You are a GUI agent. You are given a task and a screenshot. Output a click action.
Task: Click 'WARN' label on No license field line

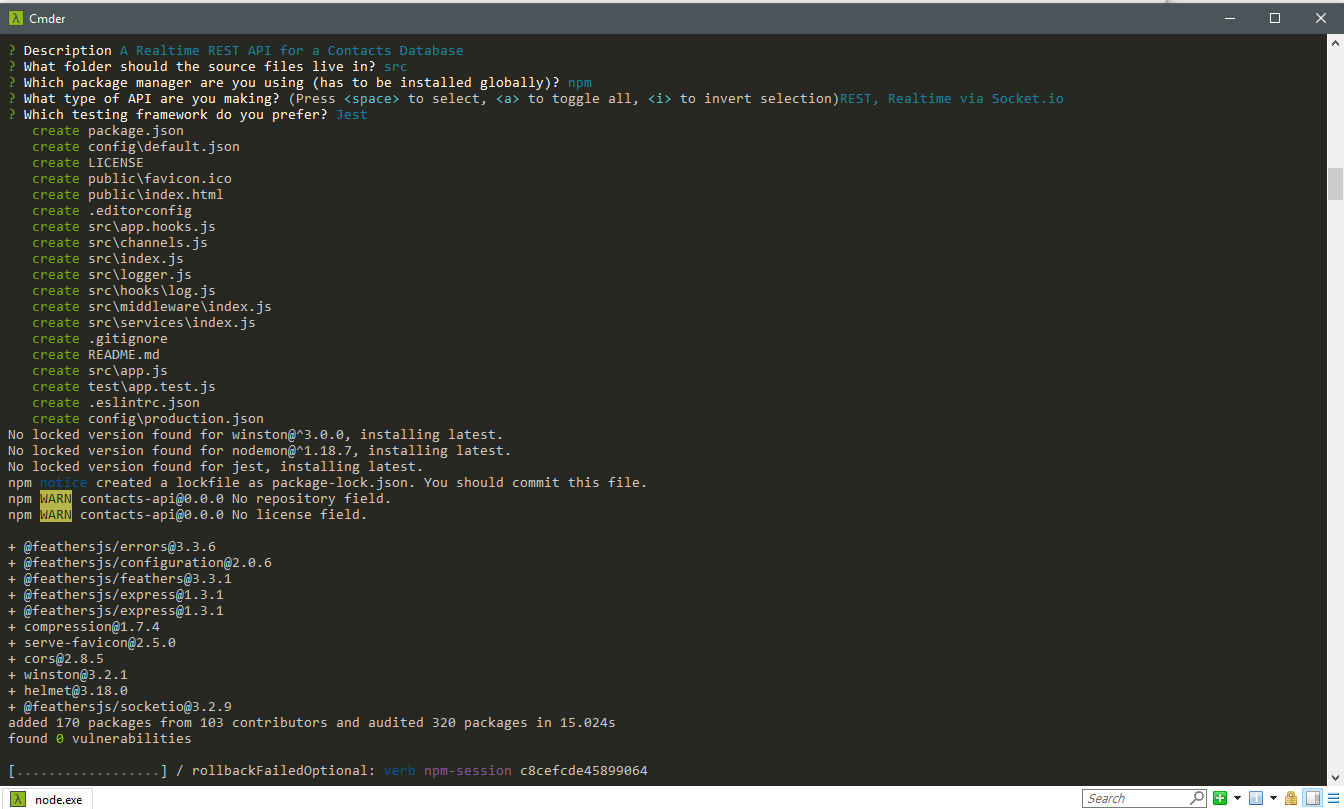pos(56,515)
